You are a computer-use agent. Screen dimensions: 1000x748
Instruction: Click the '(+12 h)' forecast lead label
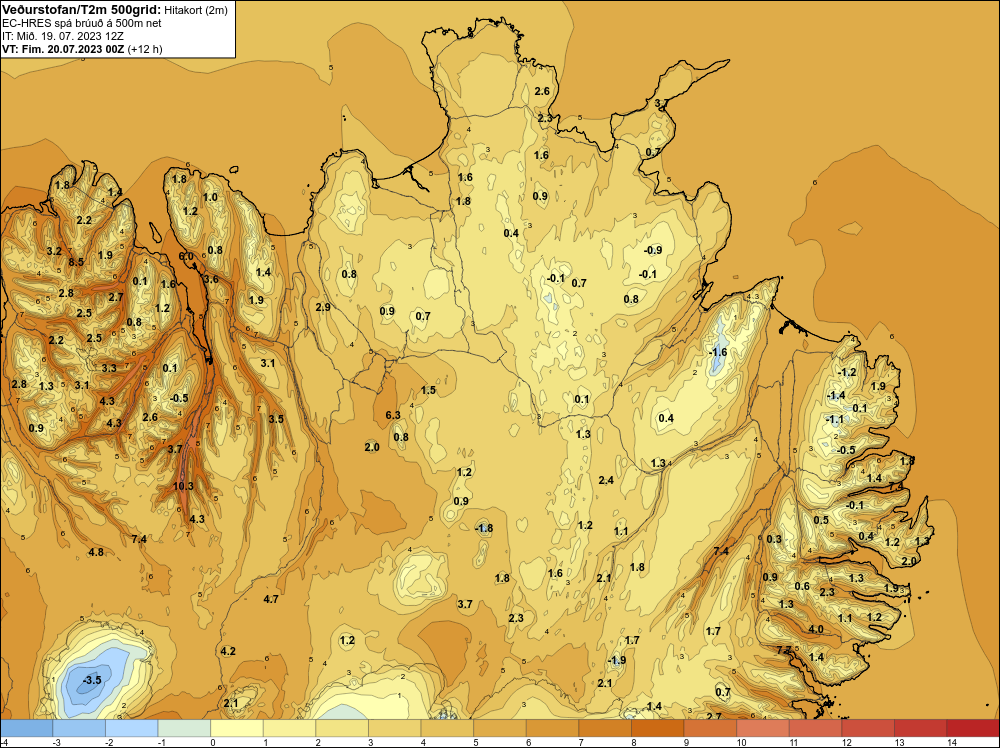145,49
